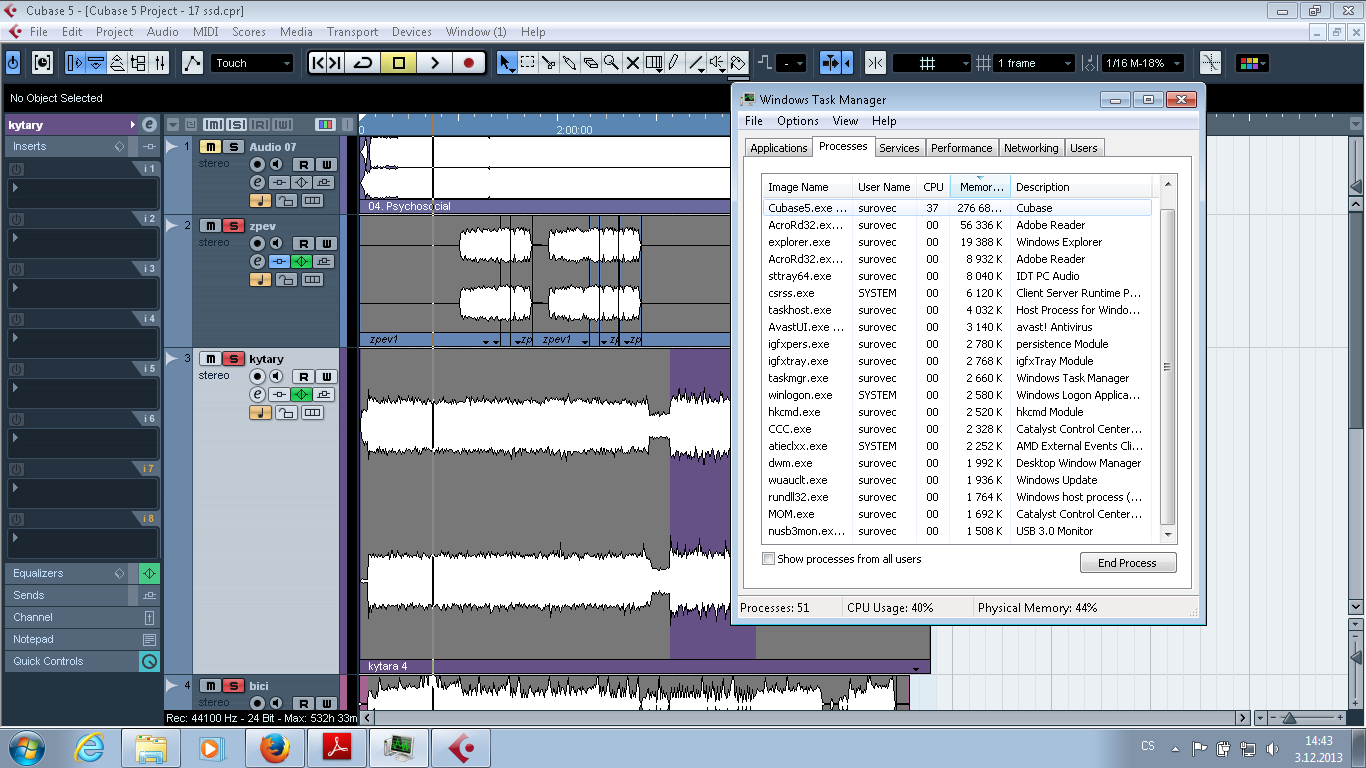The image size is (1366, 768).
Task: Open the Transport menu
Action: click(352, 32)
